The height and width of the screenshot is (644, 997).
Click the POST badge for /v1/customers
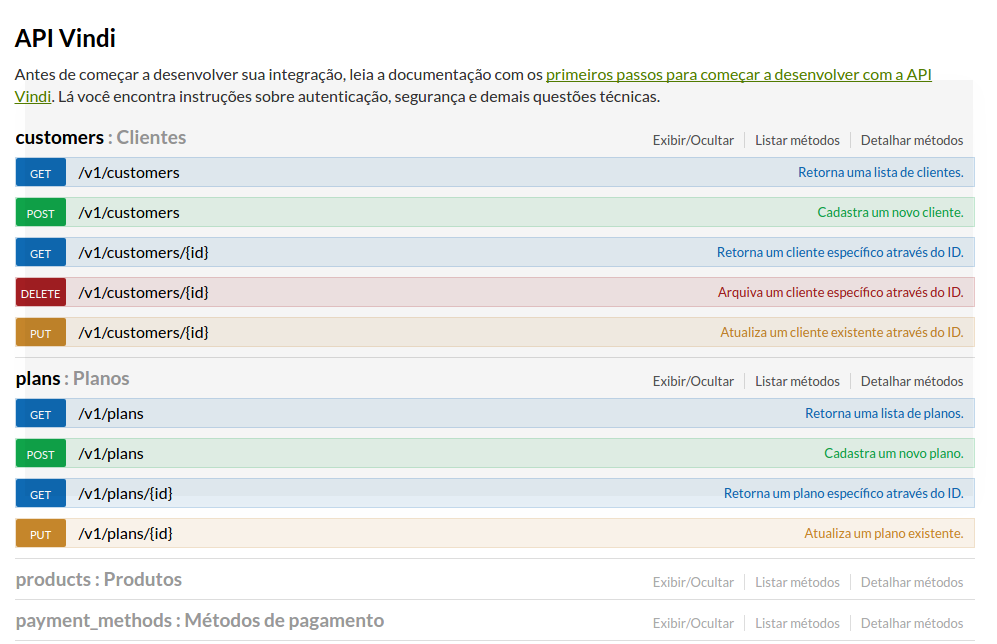(40, 213)
